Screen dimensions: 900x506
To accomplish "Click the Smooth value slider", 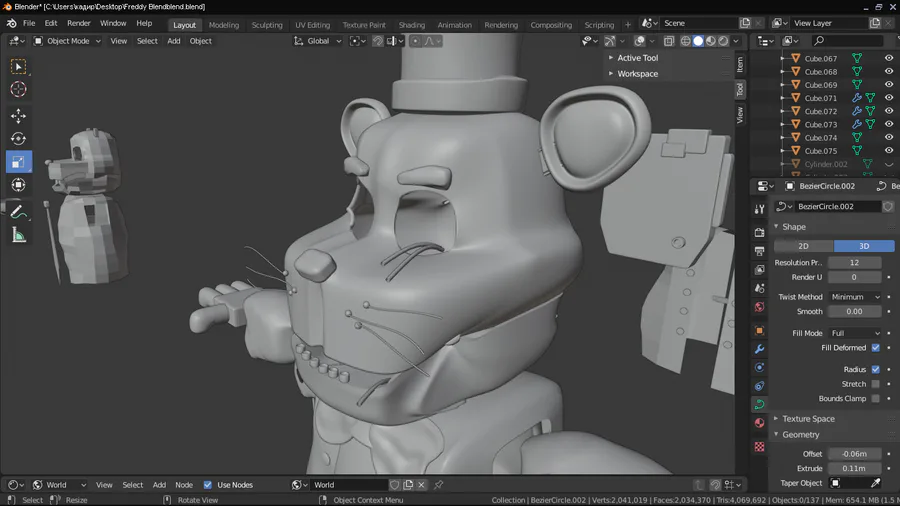I will coord(854,312).
